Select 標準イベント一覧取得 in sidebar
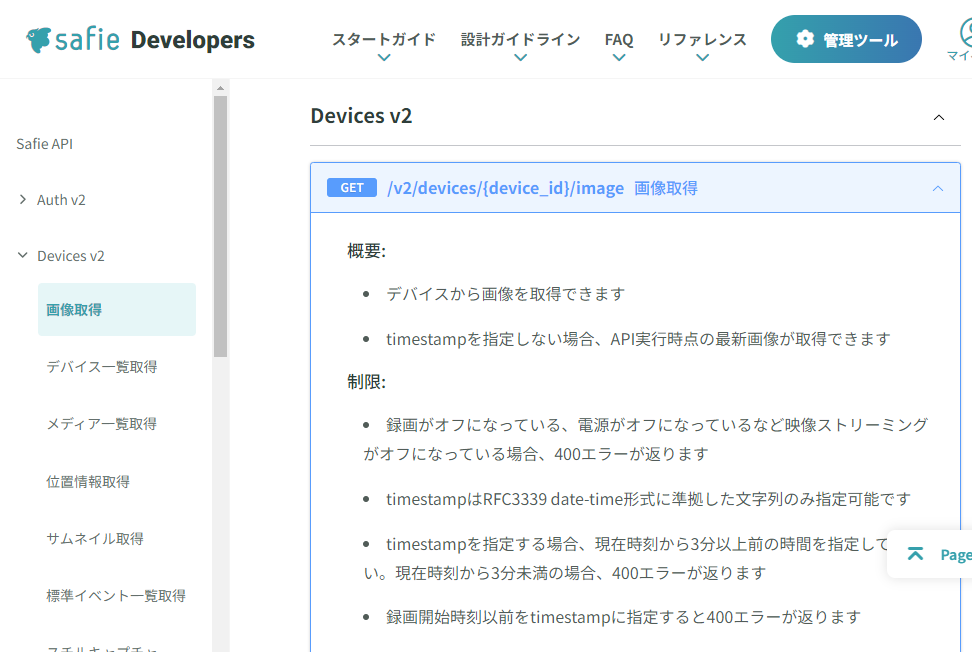Image resolution: width=972 pixels, height=652 pixels. (x=116, y=596)
